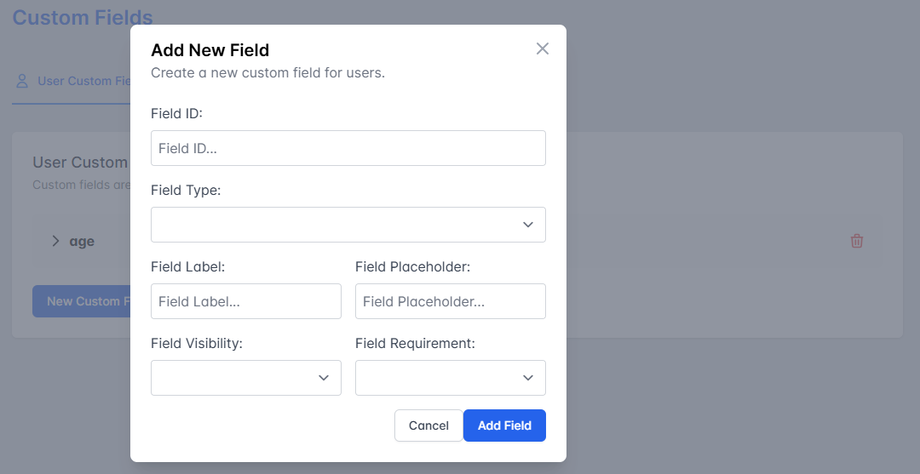Click the Add New Field heading
The width and height of the screenshot is (920, 474).
[x=210, y=50]
